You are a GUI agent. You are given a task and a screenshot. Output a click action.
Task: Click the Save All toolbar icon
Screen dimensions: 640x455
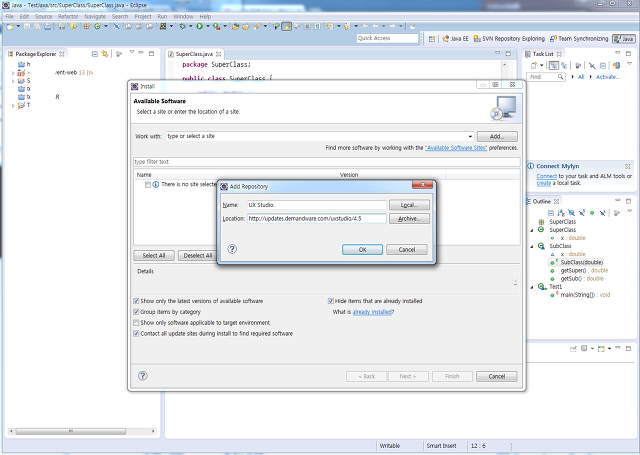tap(37, 27)
